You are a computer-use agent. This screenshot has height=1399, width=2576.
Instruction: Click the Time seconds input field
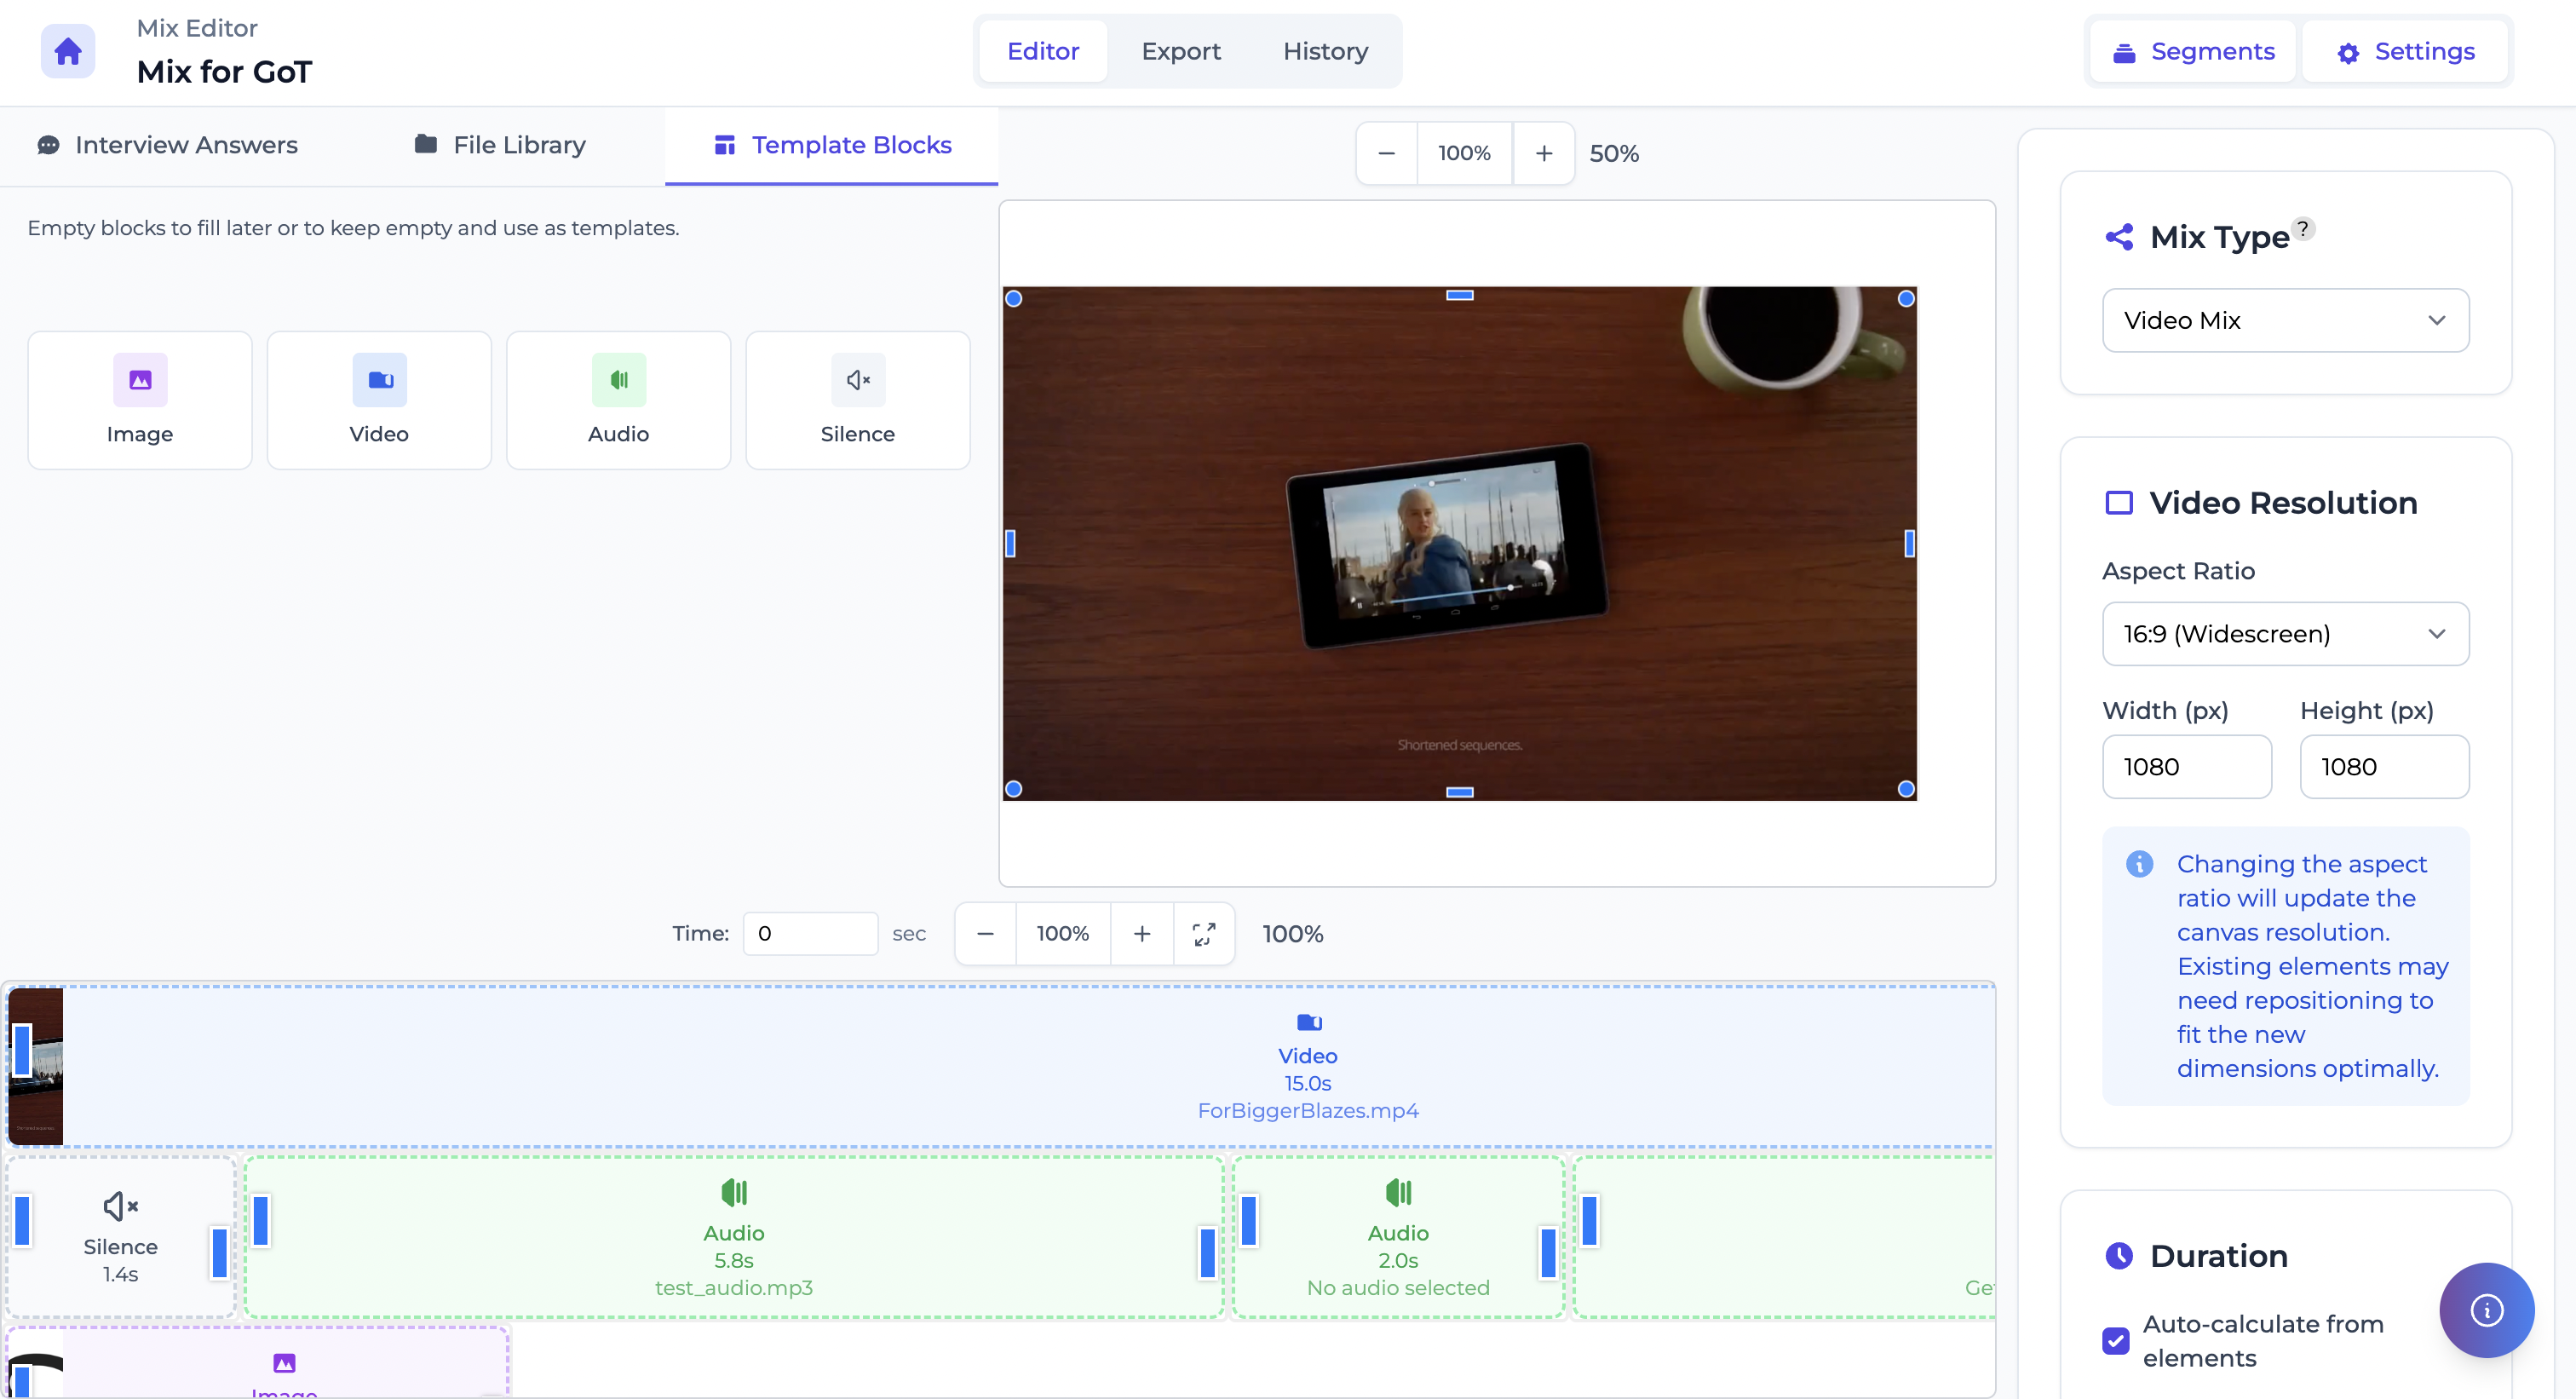[x=809, y=933]
